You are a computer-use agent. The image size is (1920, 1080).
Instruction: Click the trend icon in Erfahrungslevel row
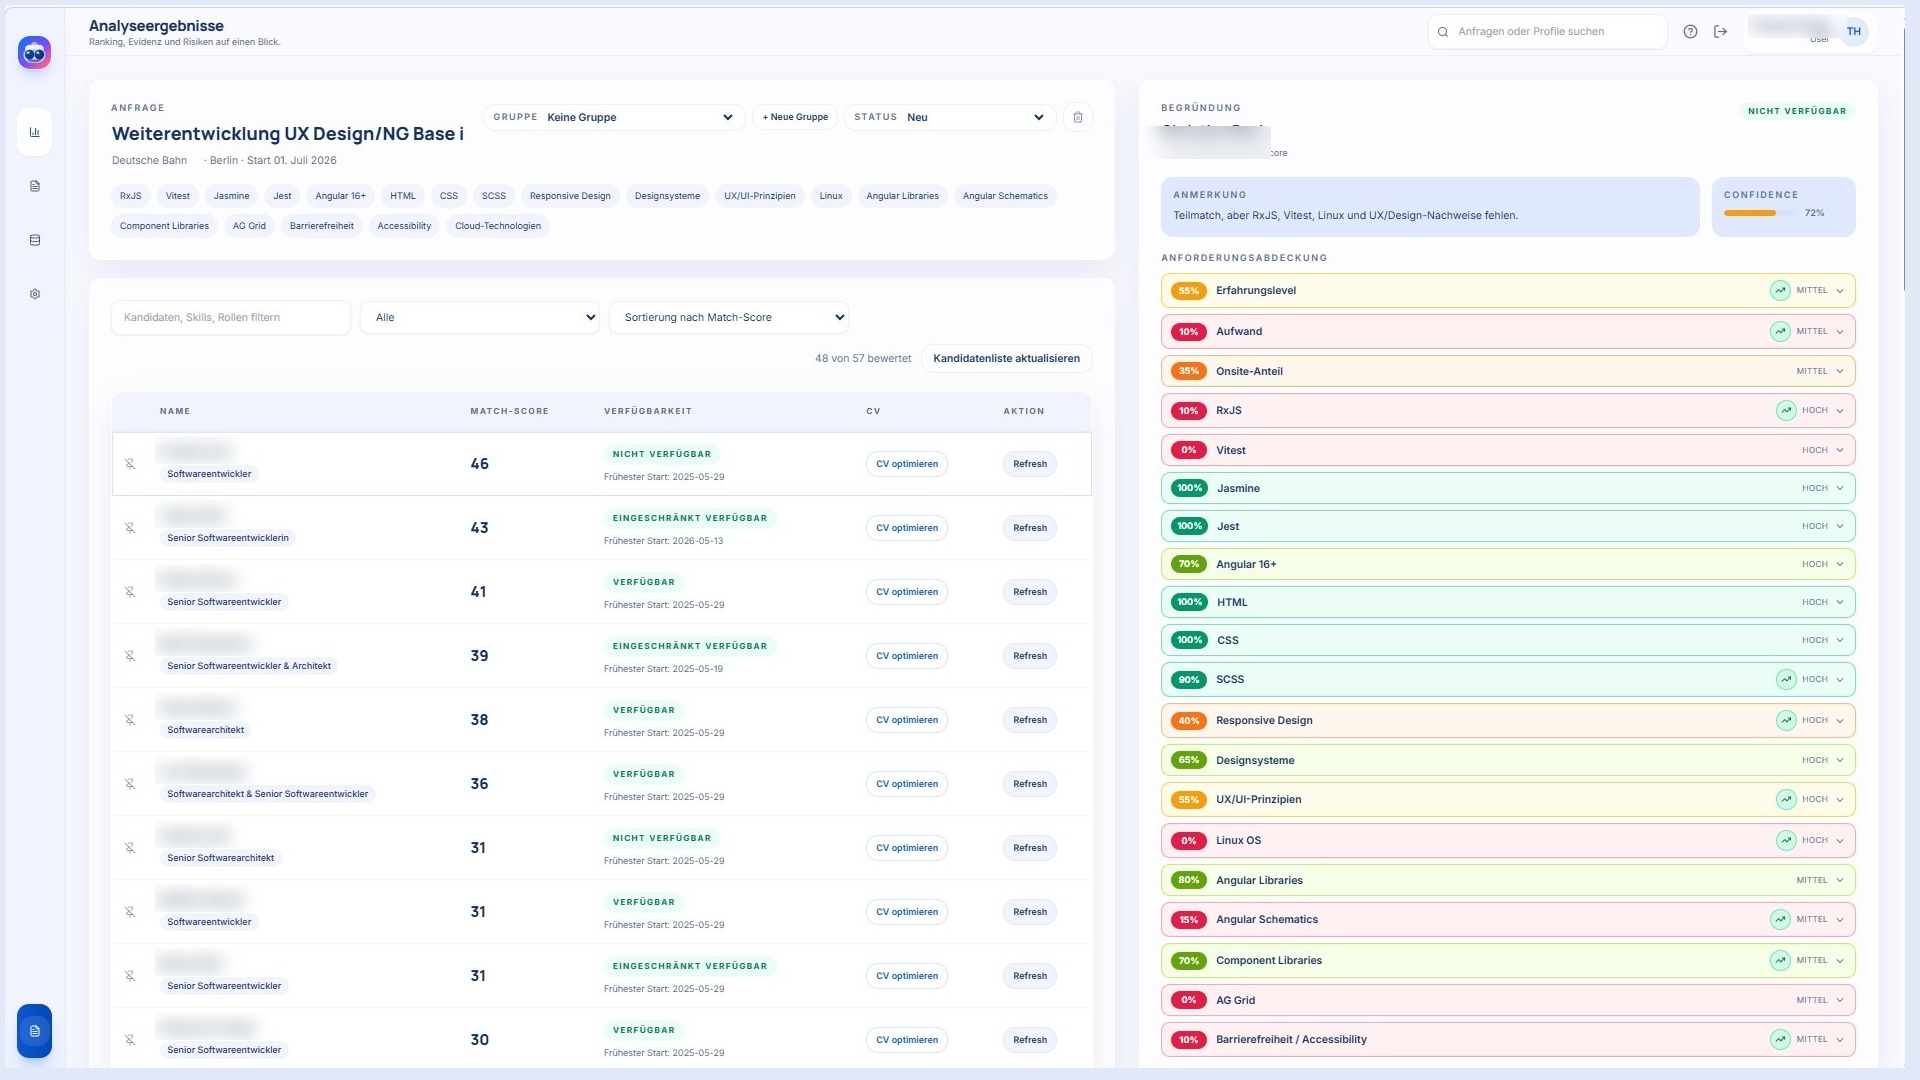1780,291
